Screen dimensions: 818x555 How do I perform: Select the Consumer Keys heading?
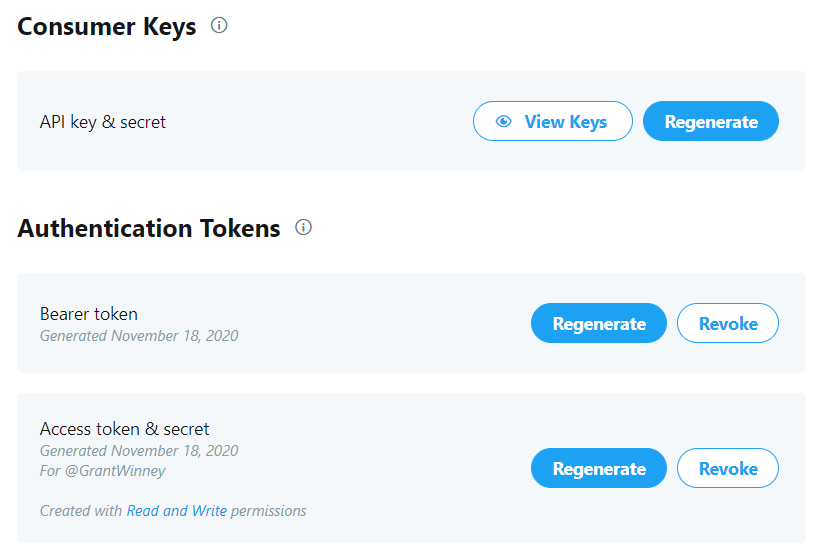coord(106,26)
